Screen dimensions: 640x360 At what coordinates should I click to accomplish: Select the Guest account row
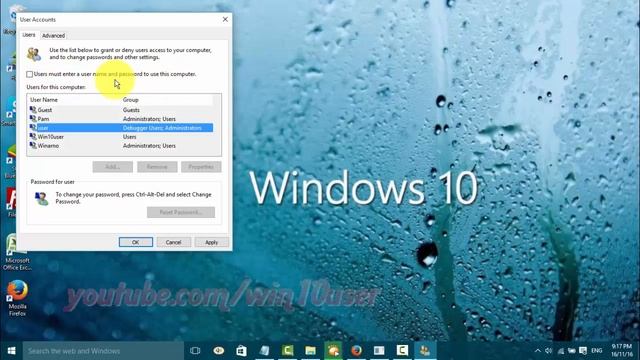pos(121,110)
